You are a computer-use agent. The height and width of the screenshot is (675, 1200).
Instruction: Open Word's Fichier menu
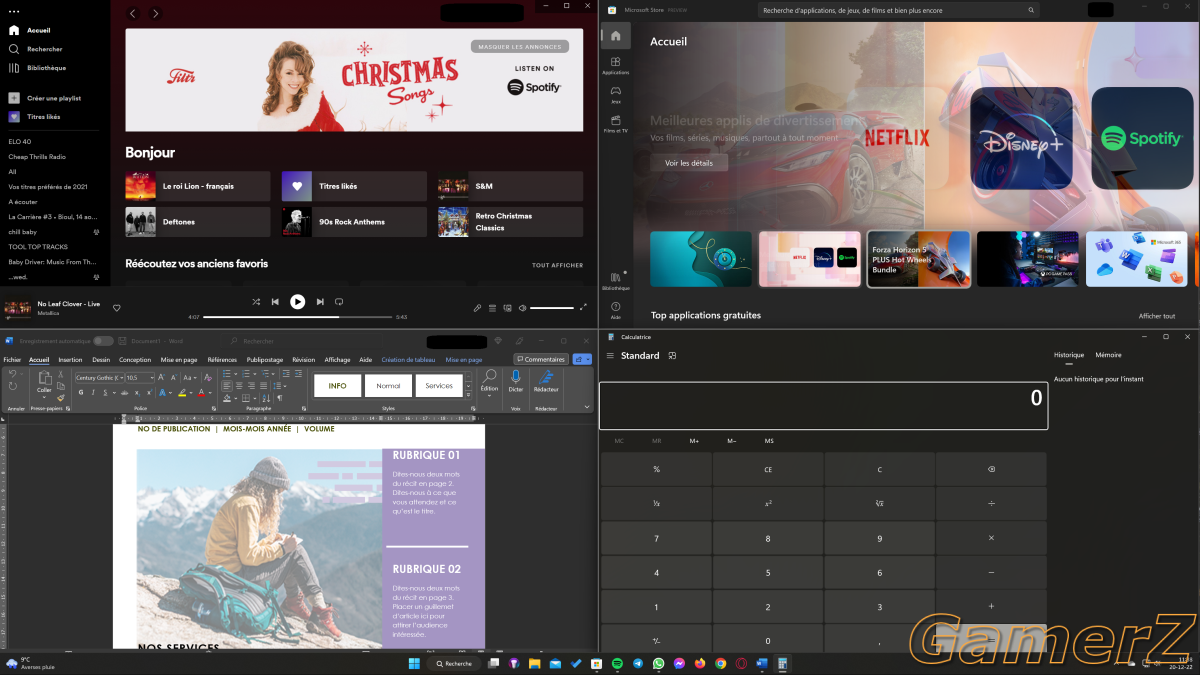click(x=12, y=360)
